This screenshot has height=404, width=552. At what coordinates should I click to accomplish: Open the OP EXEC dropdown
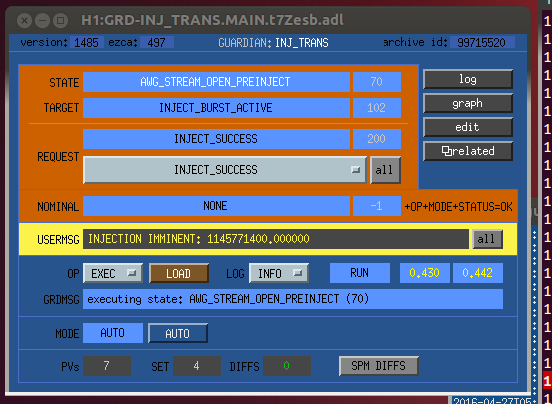113,273
